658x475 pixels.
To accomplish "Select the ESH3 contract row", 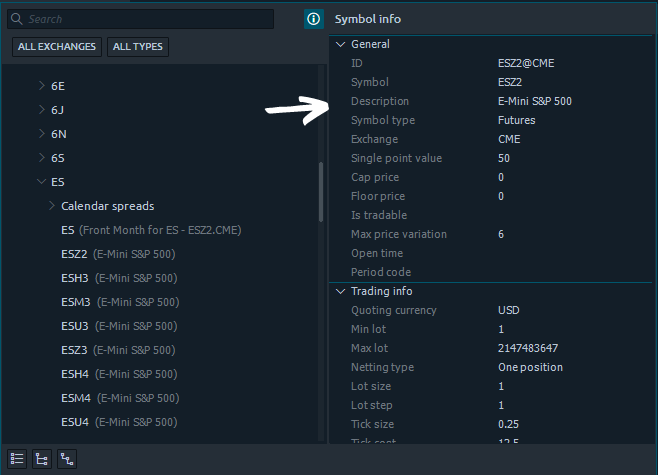I will (x=119, y=278).
